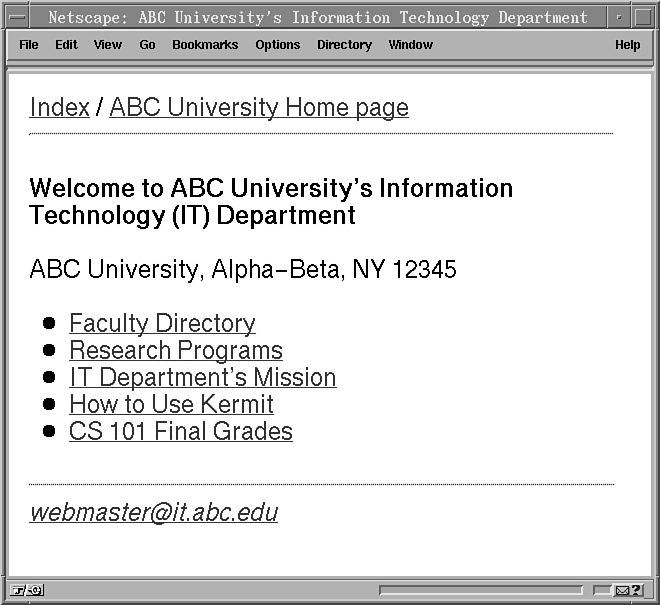Screen dimensions: 660x605
Task: Open the Window menu
Action: coord(410,45)
